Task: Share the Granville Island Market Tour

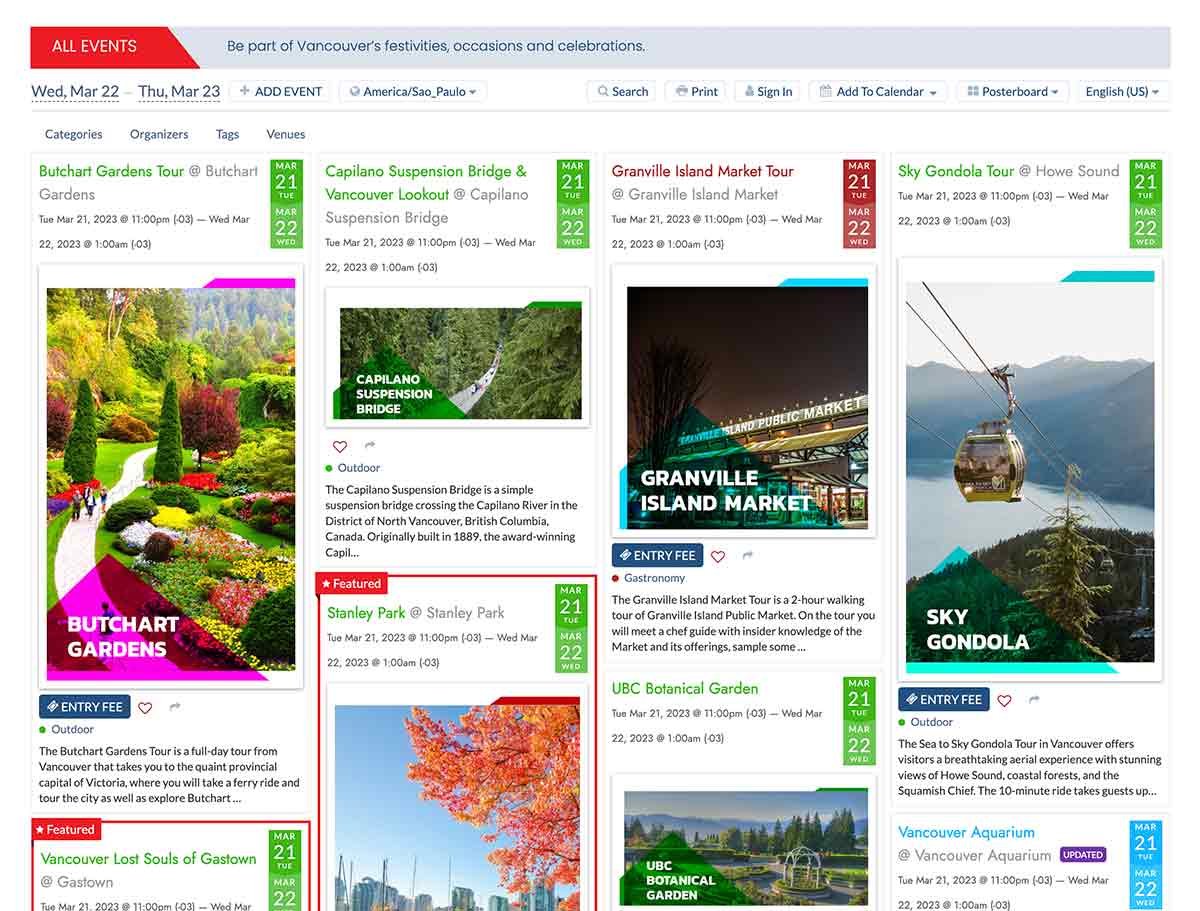Action: pos(748,555)
